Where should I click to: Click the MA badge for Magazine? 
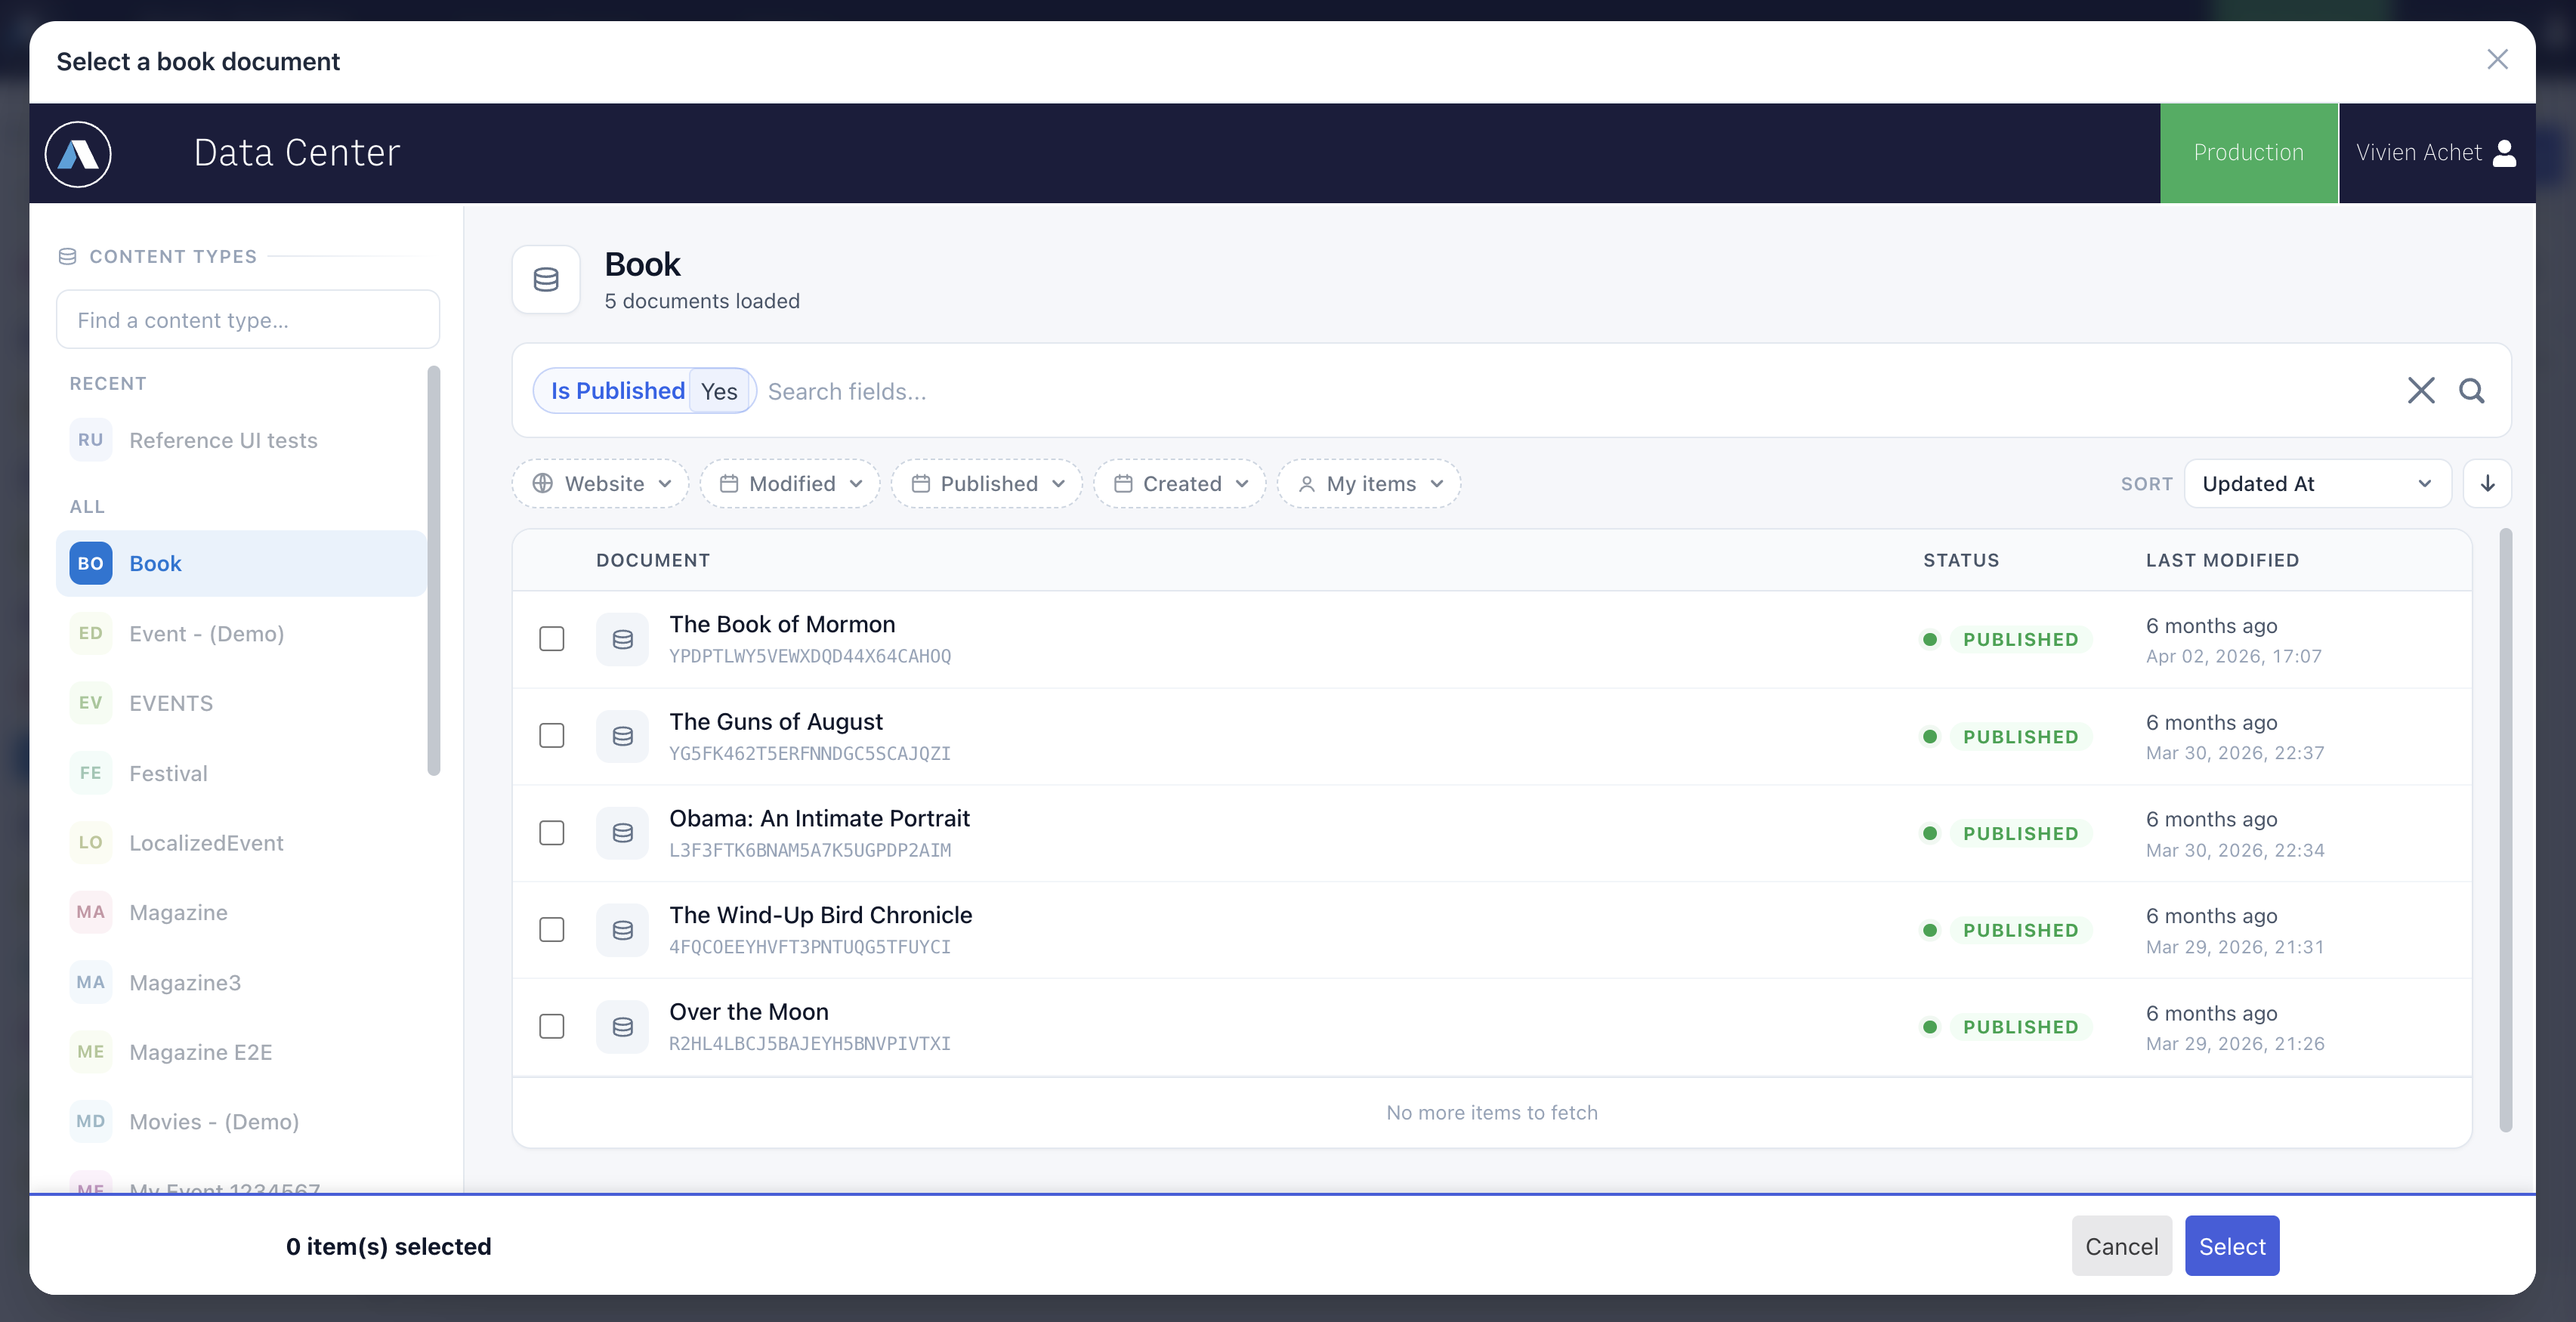click(x=91, y=912)
